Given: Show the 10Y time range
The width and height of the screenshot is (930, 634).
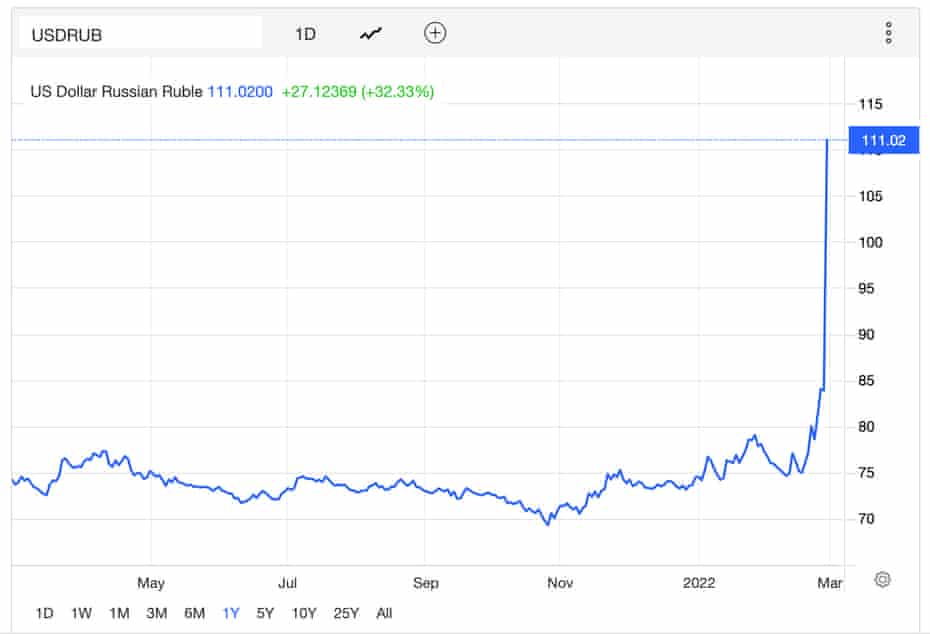Looking at the screenshot, I should click(303, 613).
